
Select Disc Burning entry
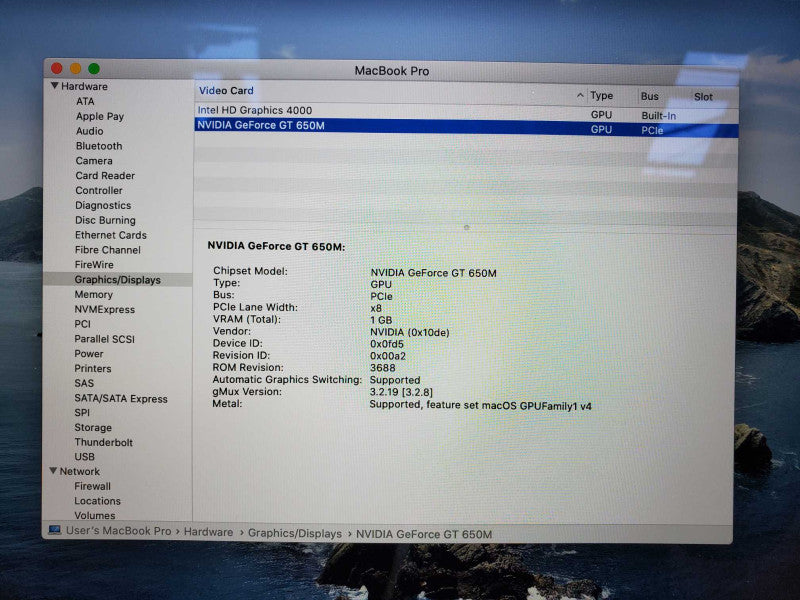pyautogui.click(x=106, y=220)
